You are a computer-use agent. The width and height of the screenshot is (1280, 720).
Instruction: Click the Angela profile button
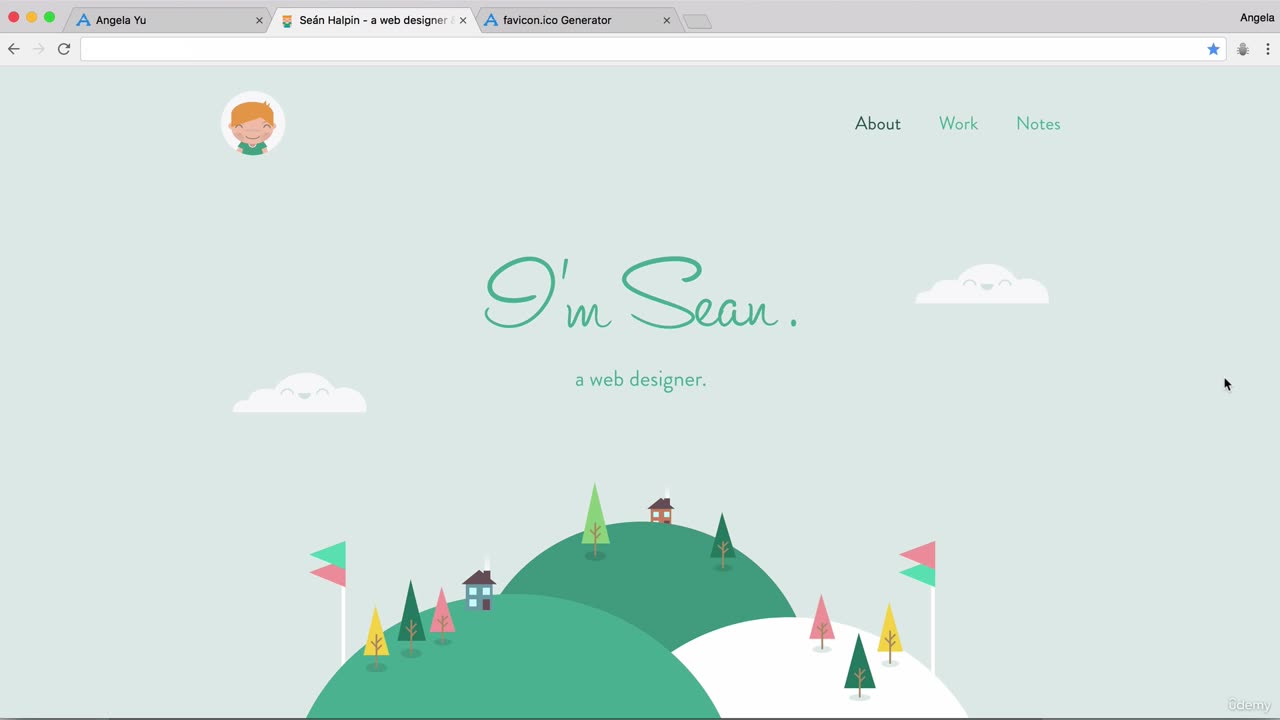click(1257, 17)
